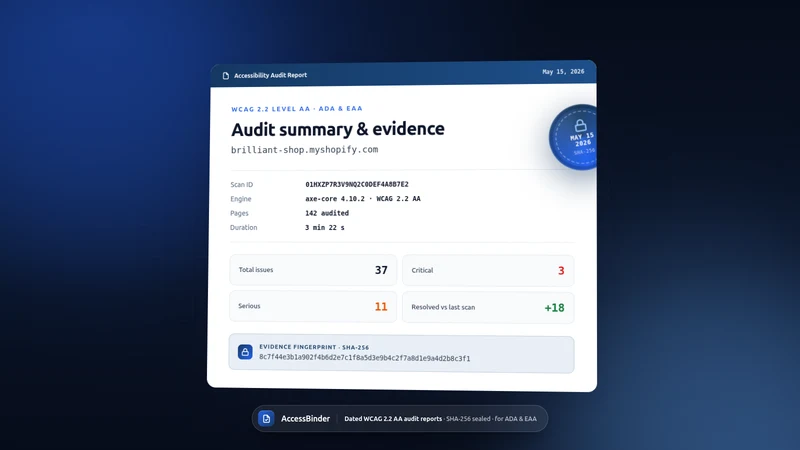Click the Resolved vs last scan label
Viewport: 800px width, 450px height.
tap(443, 307)
